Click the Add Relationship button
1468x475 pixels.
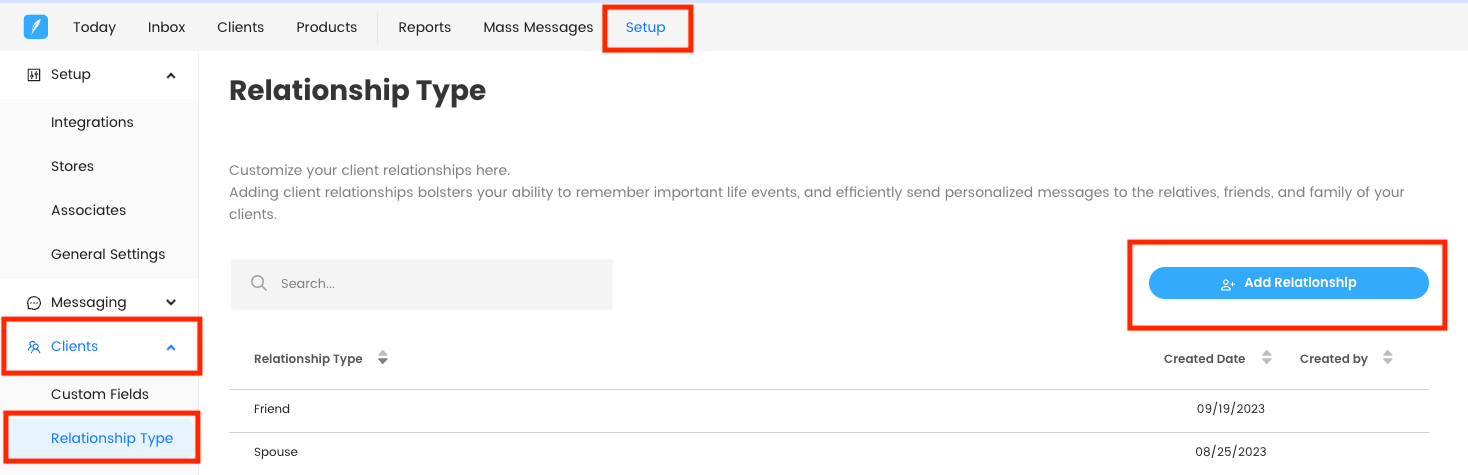[1289, 283]
